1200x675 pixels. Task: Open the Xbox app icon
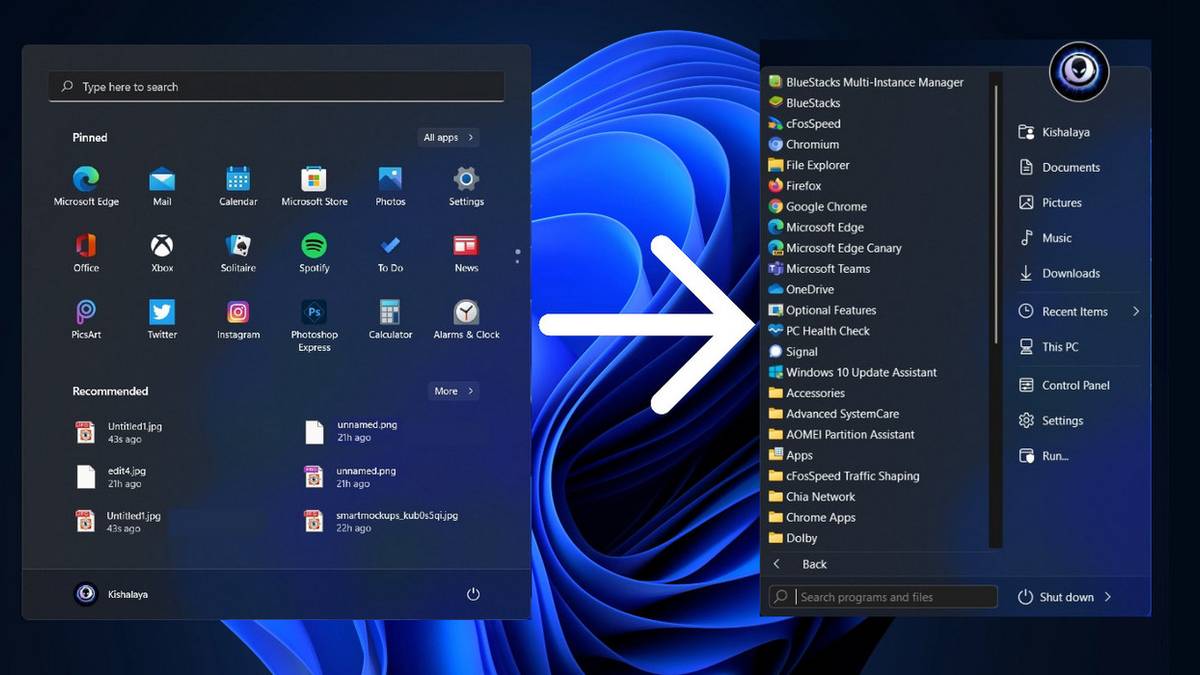(162, 246)
